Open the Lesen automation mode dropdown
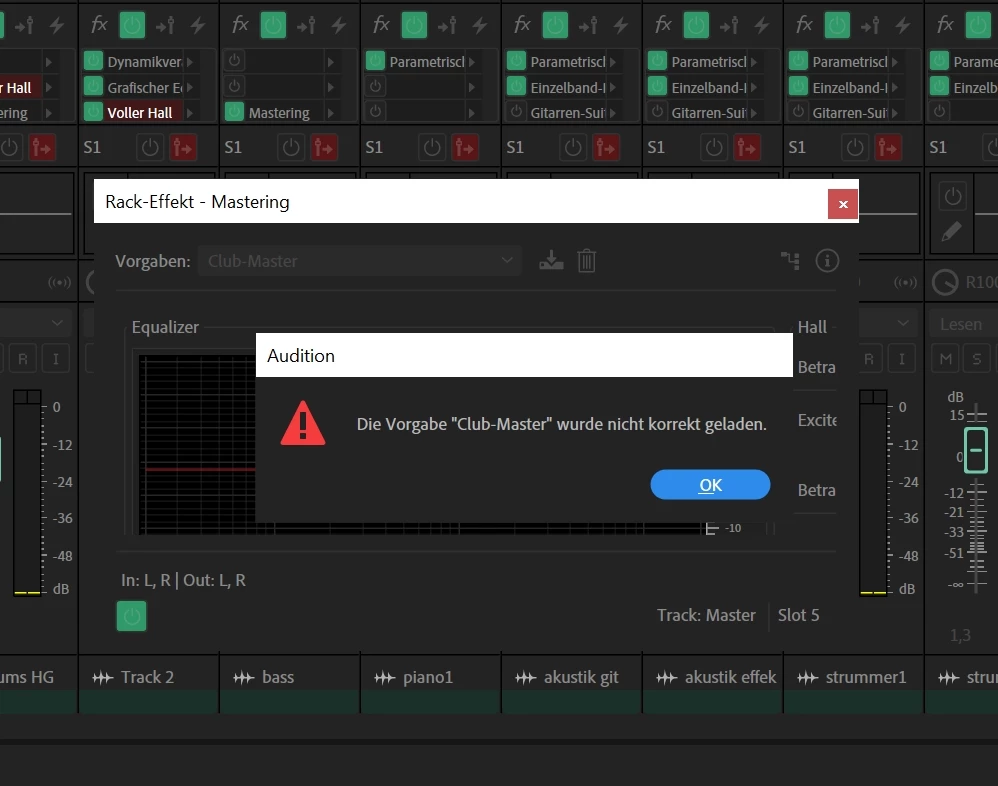Image resolution: width=998 pixels, height=786 pixels. pos(964,324)
